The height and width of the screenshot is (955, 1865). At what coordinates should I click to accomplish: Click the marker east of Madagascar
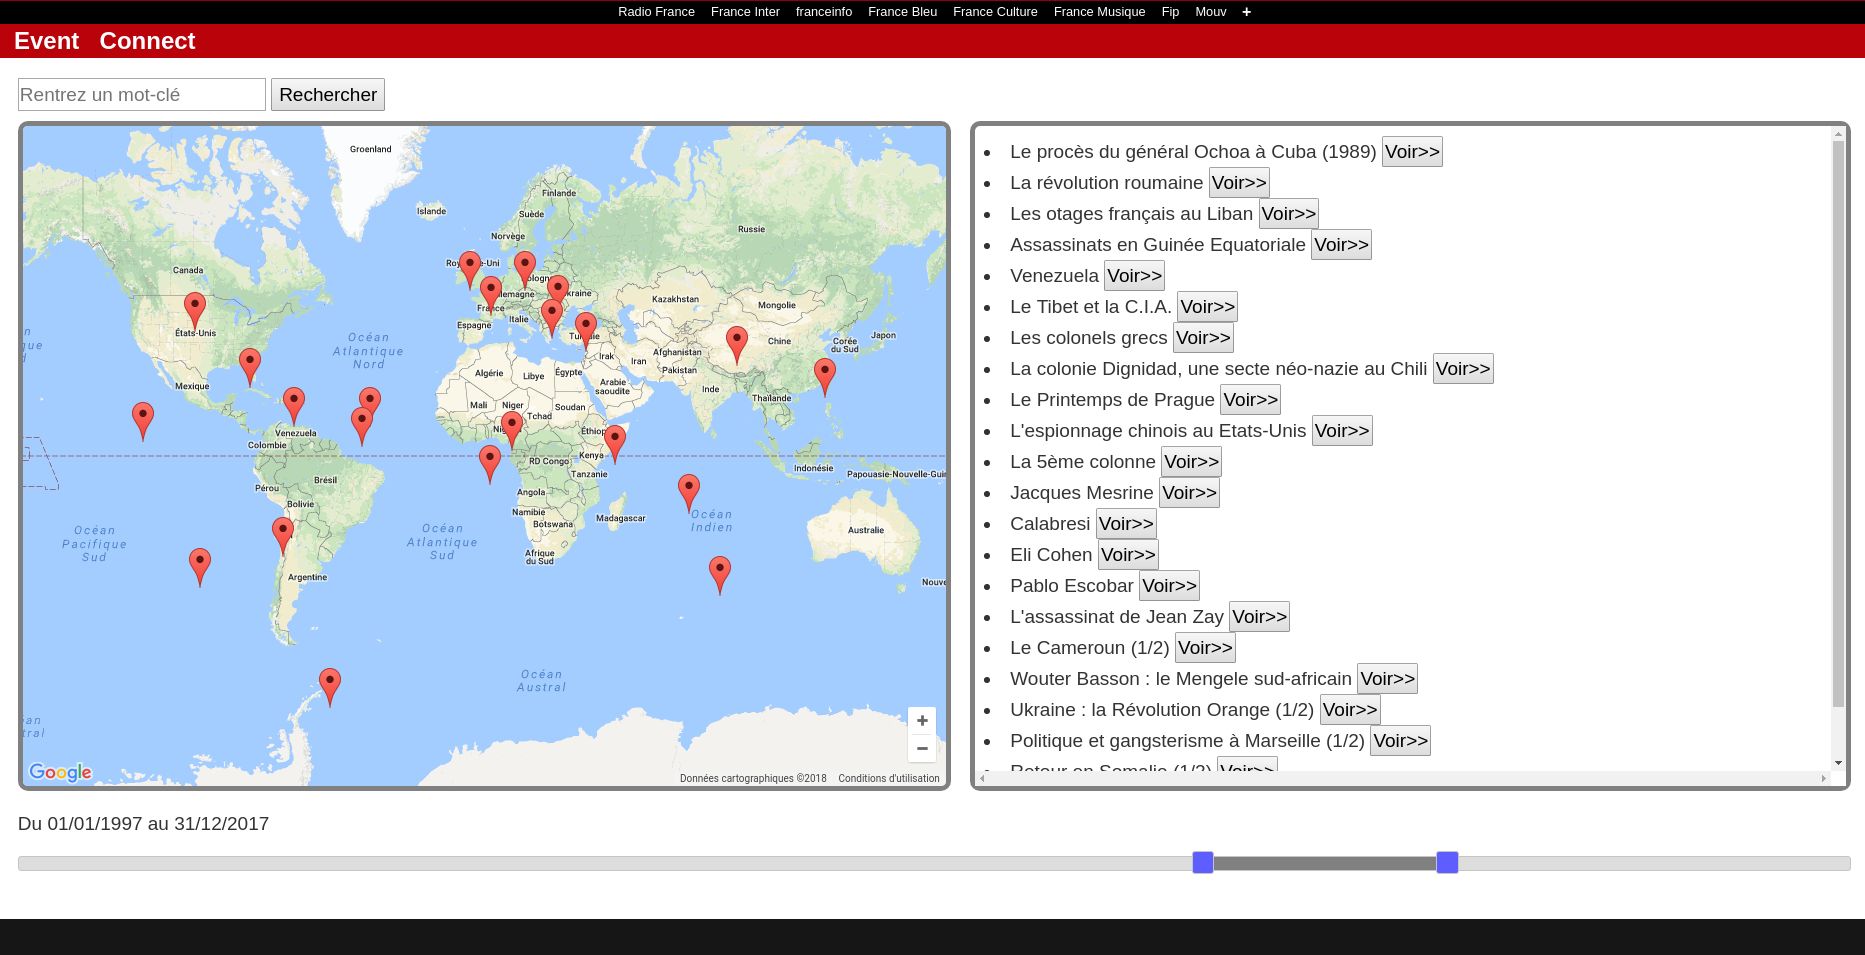coord(689,494)
